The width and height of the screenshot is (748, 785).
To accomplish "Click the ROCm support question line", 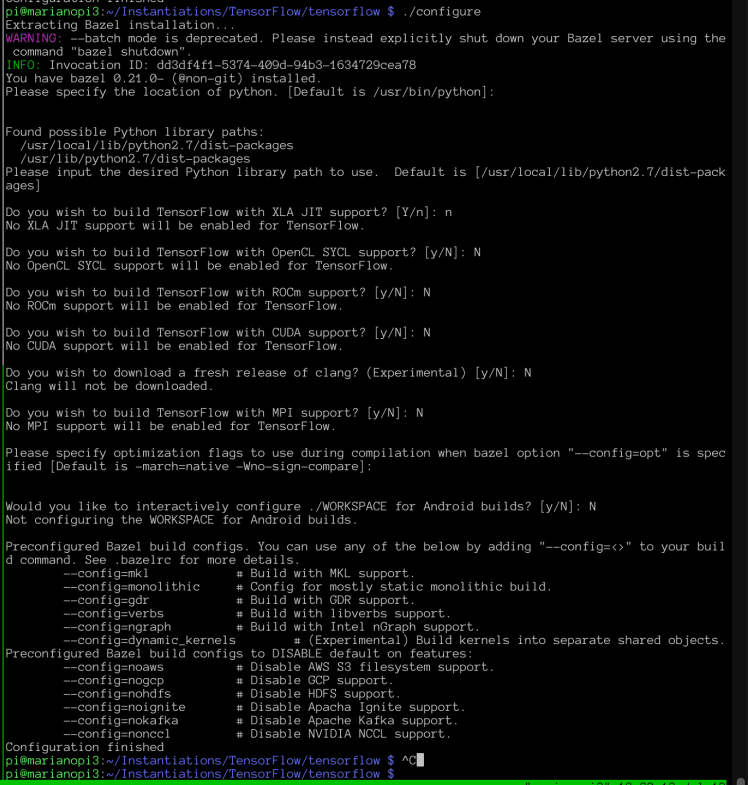I will pyautogui.click(x=218, y=292).
